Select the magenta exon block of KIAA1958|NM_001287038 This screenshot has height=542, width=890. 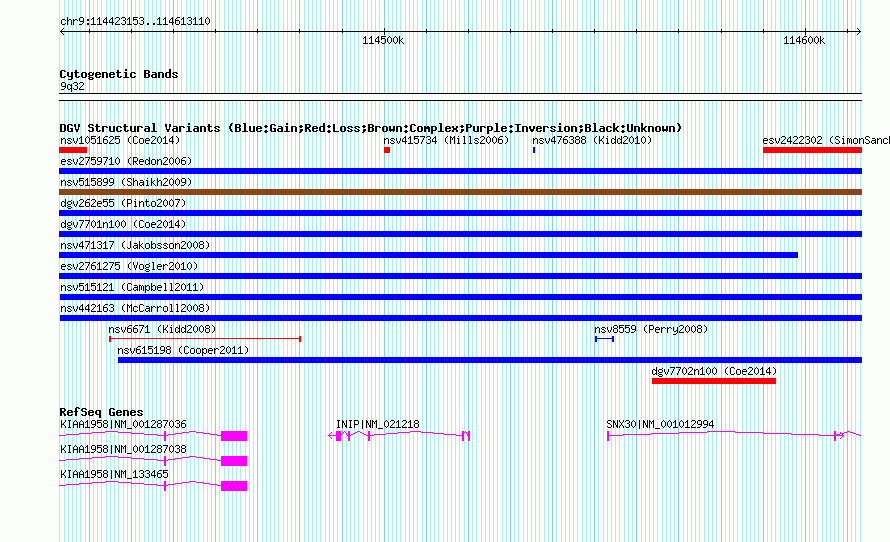click(x=234, y=461)
